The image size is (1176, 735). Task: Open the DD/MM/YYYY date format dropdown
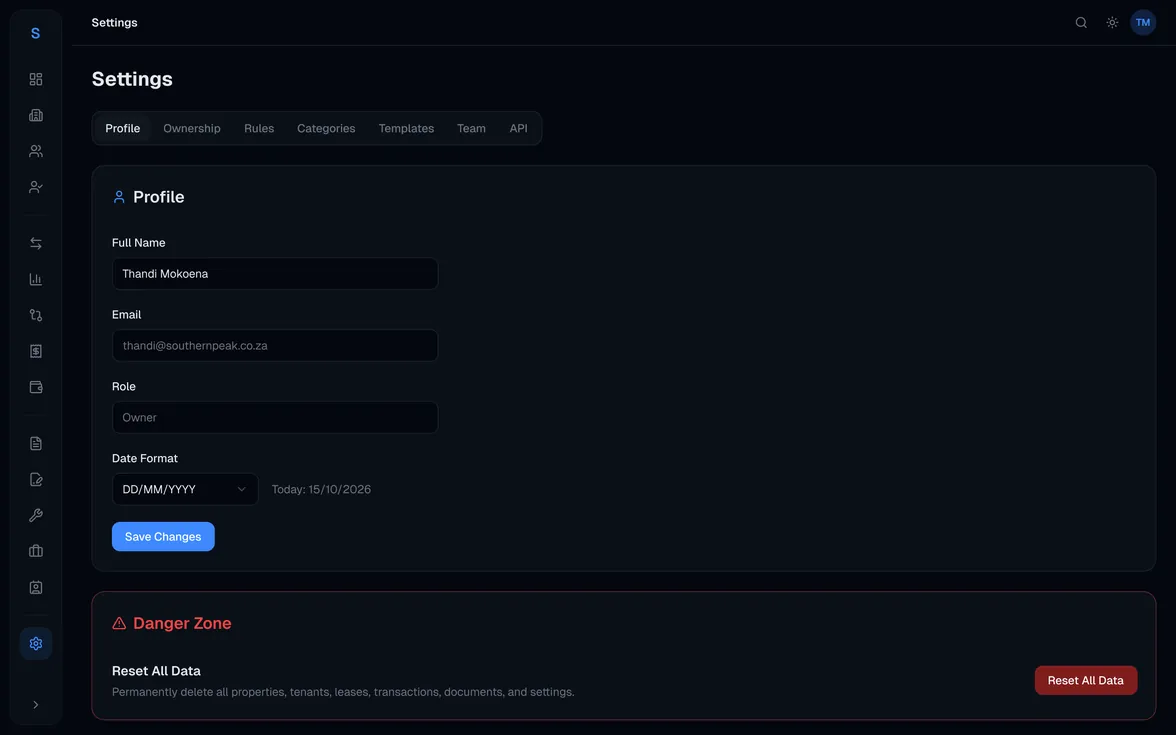[185, 489]
